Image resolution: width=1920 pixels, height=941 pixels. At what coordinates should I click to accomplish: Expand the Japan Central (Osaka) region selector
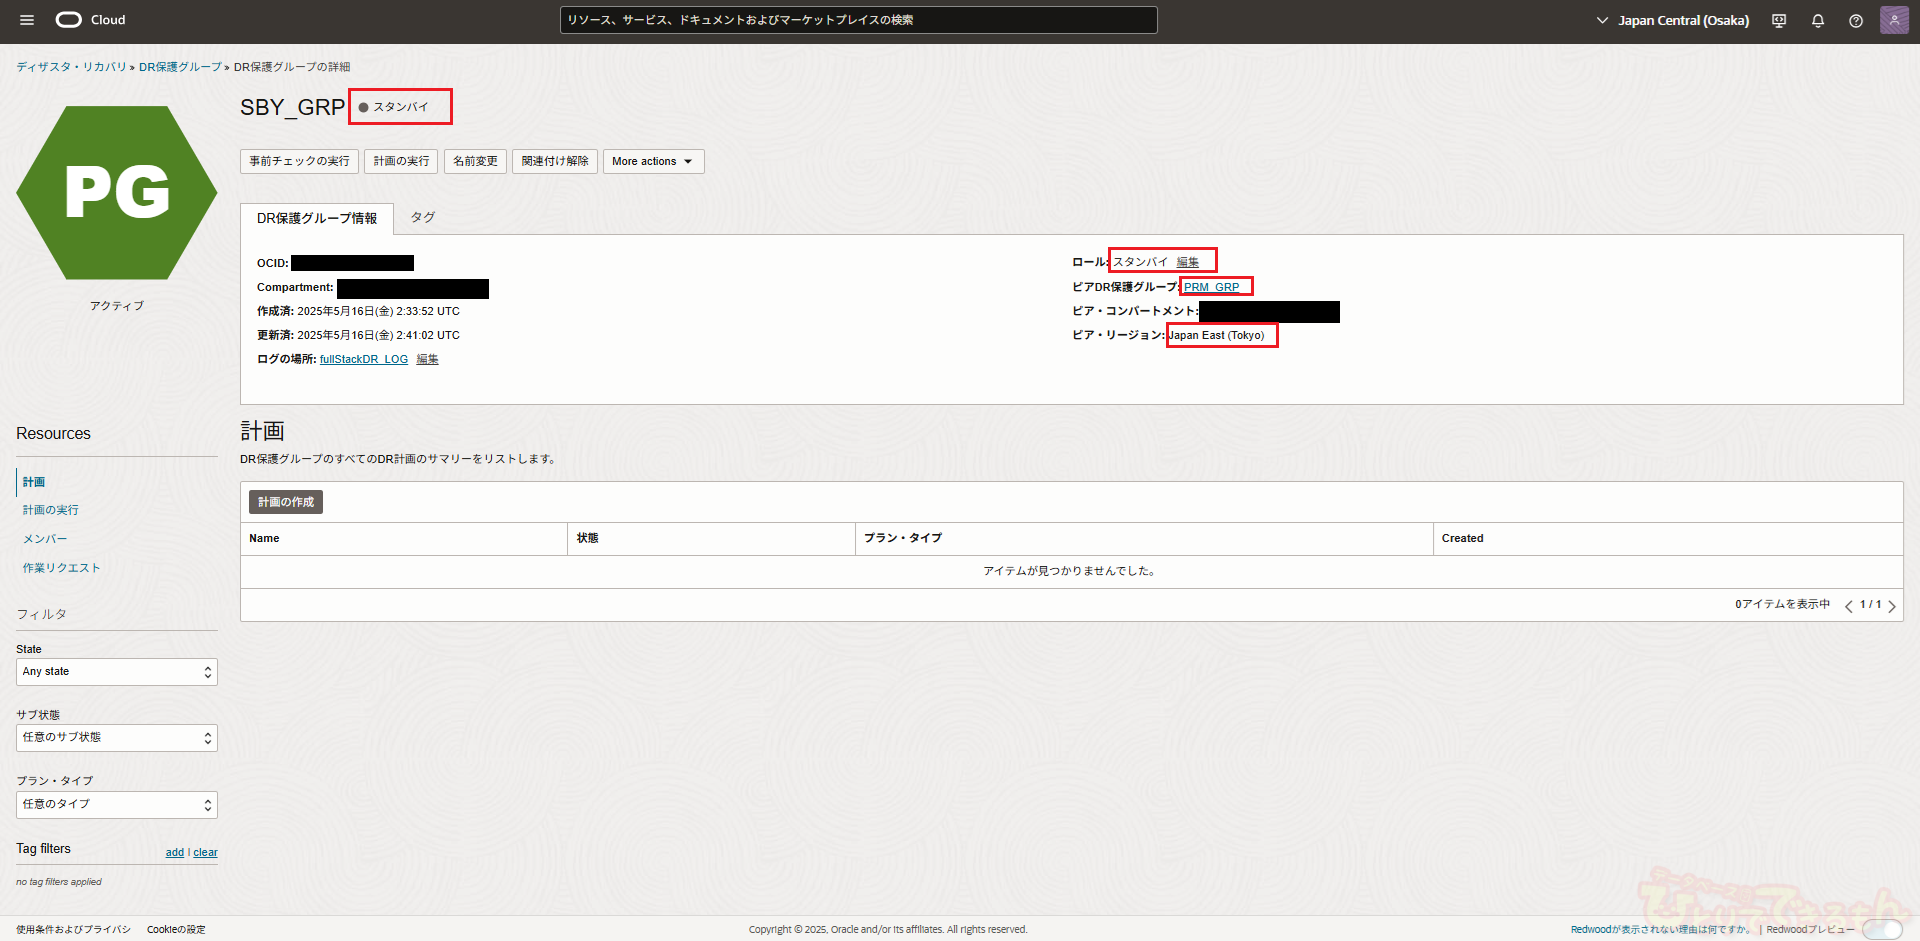(x=1673, y=20)
